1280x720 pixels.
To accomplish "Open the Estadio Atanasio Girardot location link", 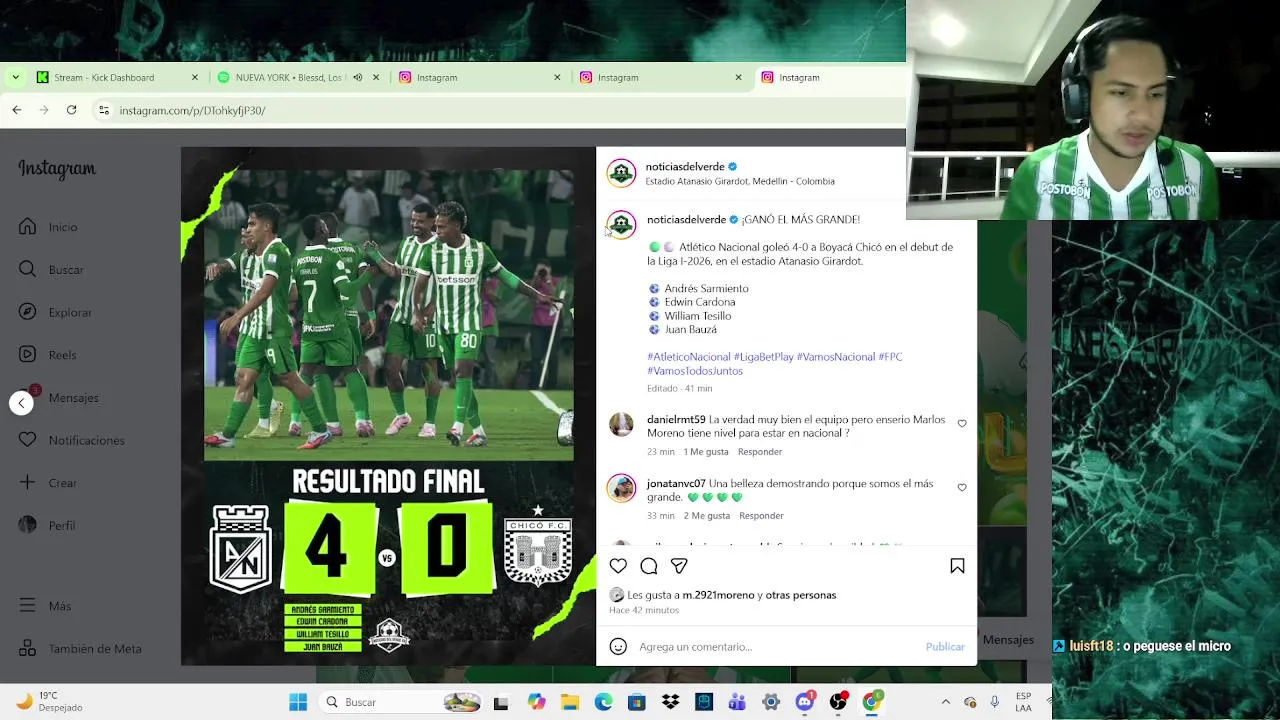I will [x=740, y=182].
